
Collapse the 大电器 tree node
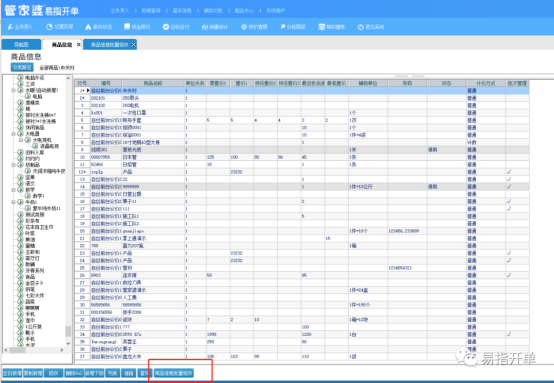[13, 134]
